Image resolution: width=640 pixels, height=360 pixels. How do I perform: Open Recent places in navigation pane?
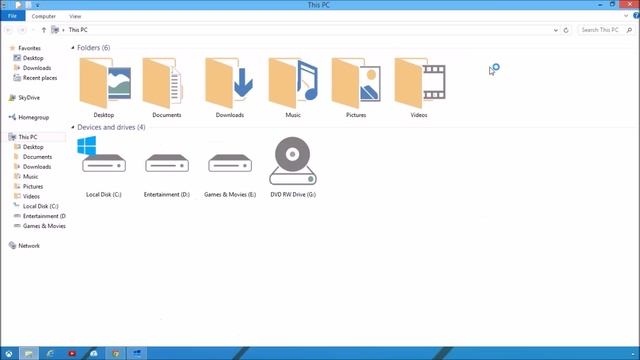pos(40,78)
